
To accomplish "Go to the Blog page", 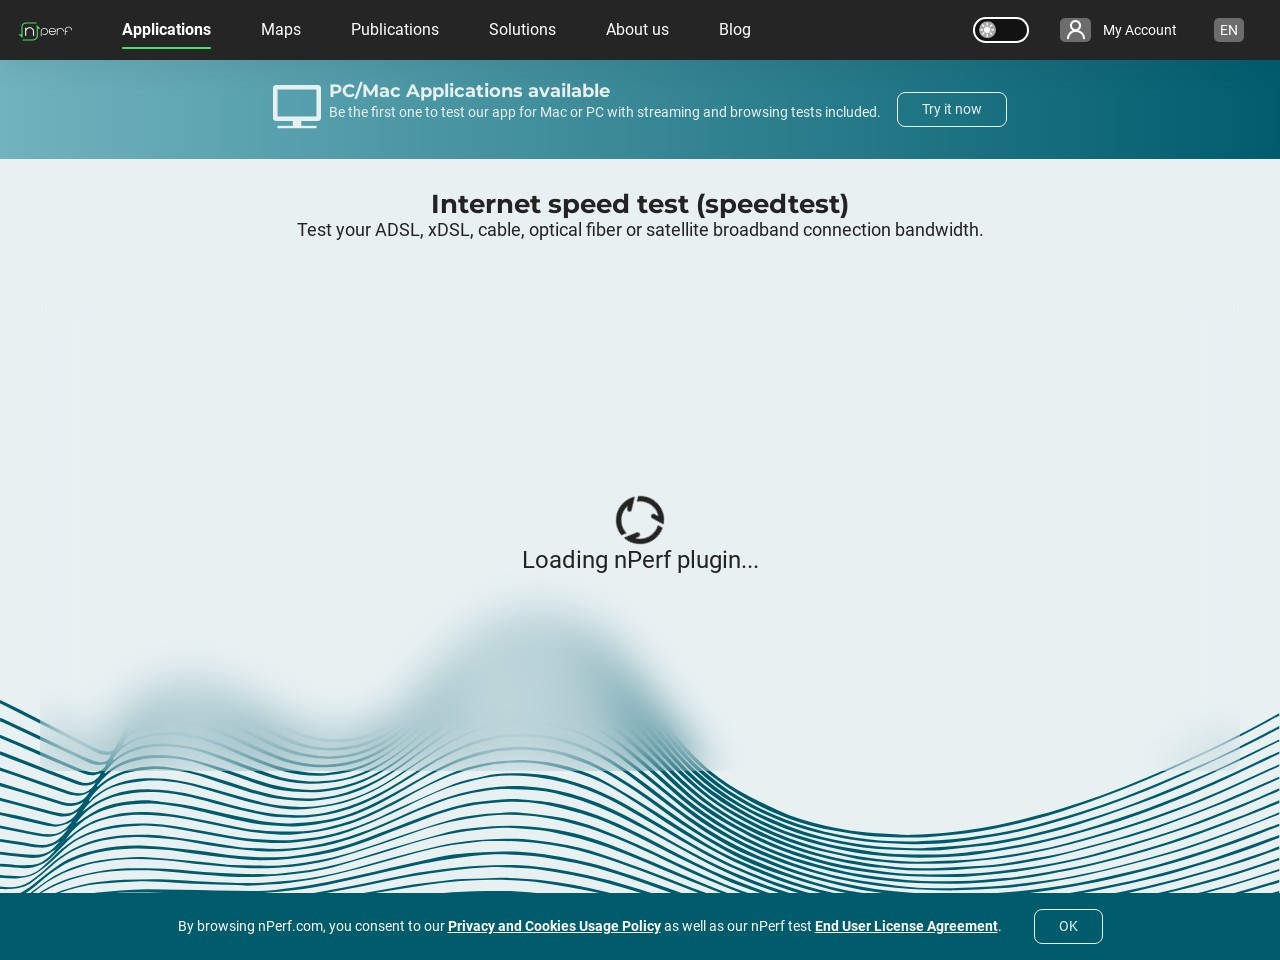I will point(735,30).
